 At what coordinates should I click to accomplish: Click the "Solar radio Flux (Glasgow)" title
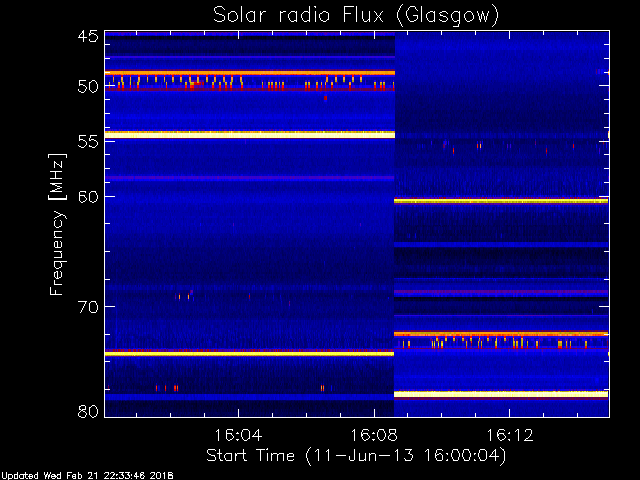pos(356,16)
